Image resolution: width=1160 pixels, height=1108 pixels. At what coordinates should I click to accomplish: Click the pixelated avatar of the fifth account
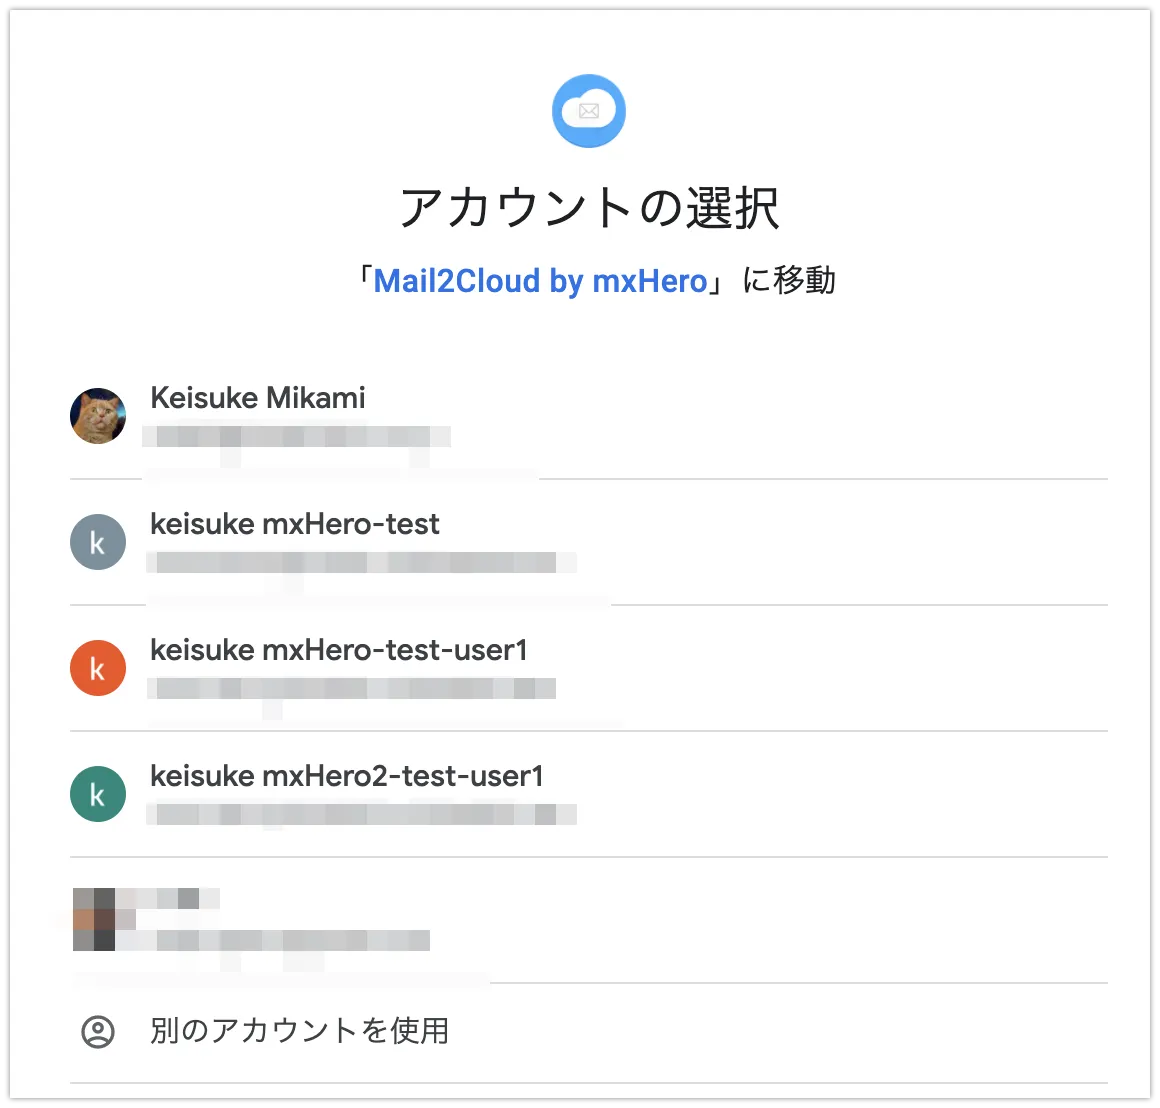pyautogui.click(x=95, y=918)
